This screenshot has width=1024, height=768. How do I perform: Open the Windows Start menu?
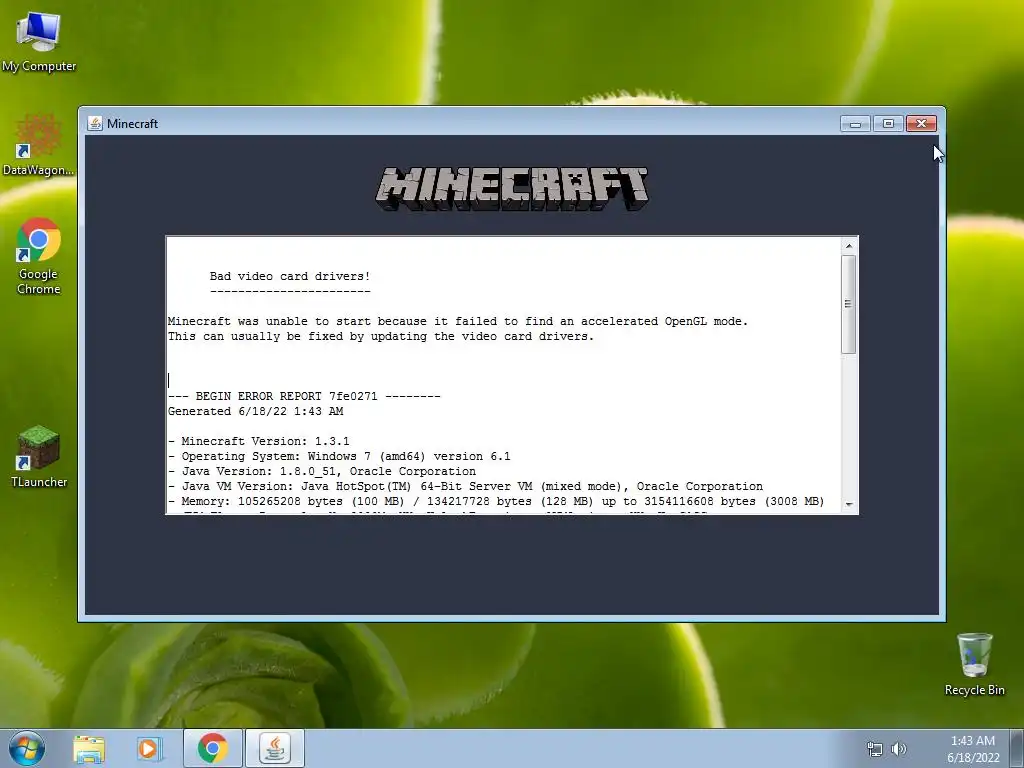[27, 748]
